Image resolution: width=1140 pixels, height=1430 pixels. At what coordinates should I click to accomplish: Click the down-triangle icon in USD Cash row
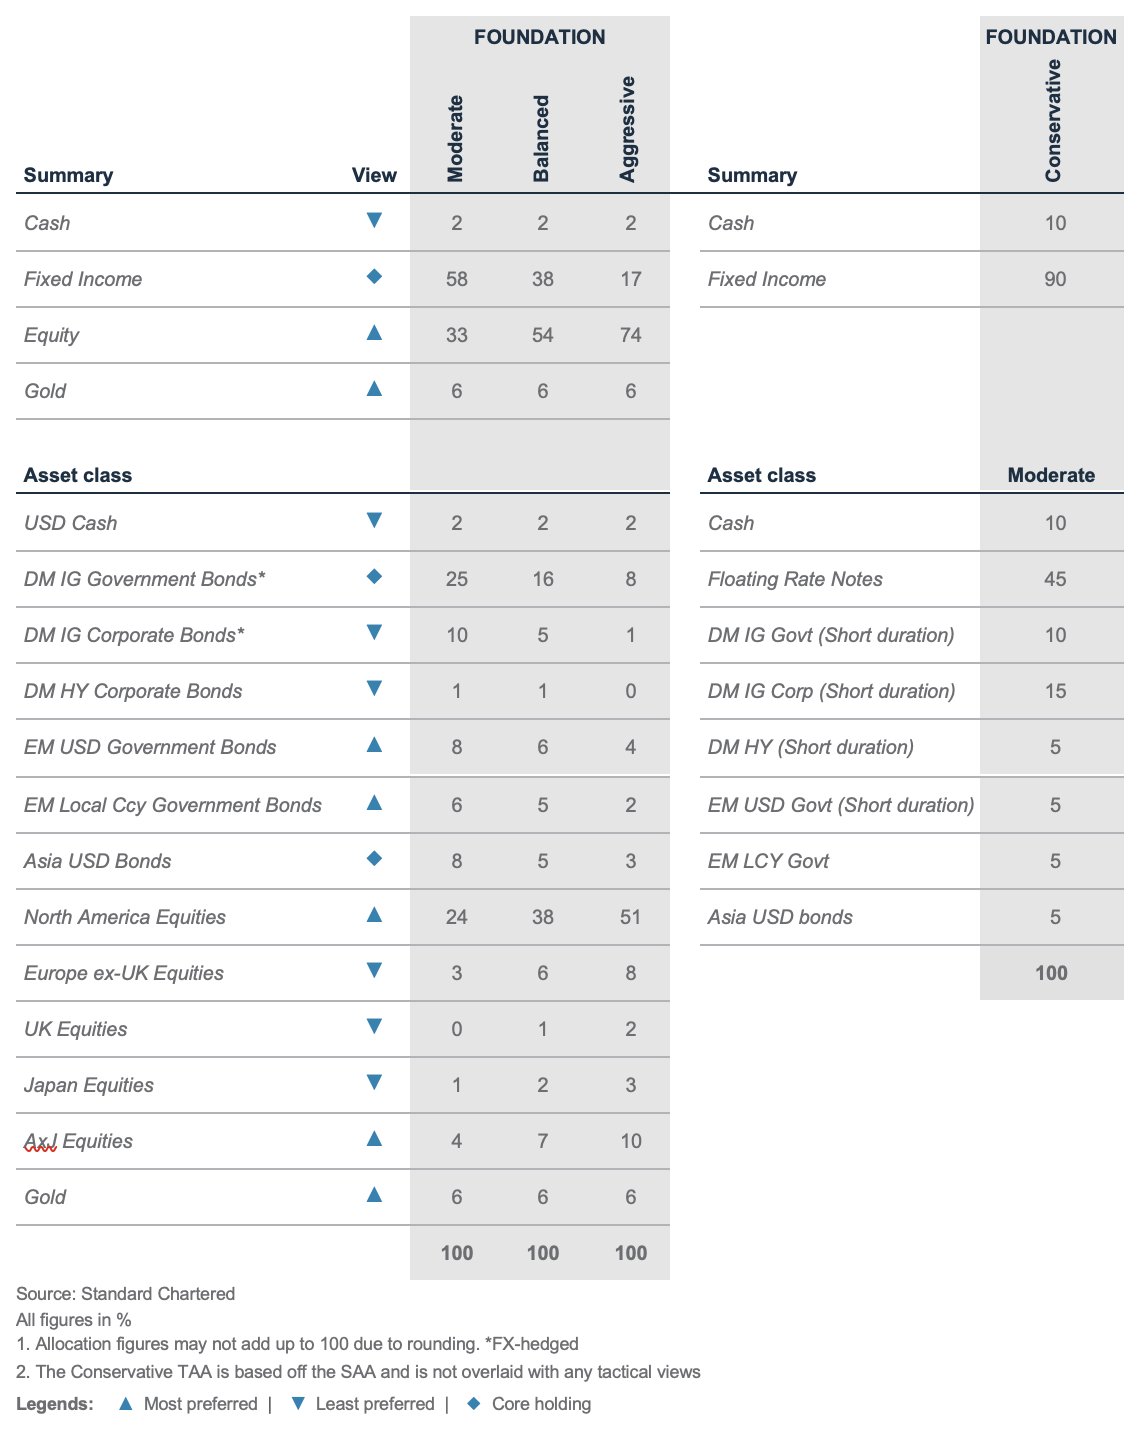click(x=374, y=520)
